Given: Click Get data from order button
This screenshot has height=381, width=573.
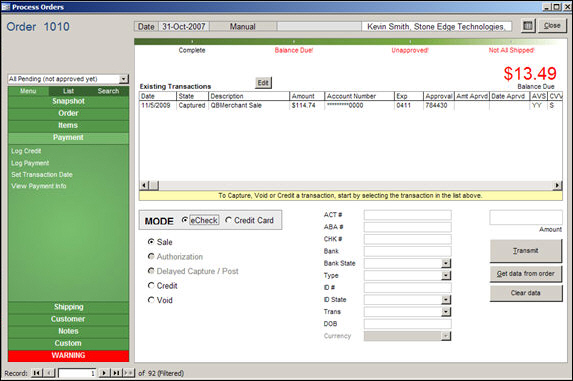Looking at the screenshot, I should pos(525,274).
